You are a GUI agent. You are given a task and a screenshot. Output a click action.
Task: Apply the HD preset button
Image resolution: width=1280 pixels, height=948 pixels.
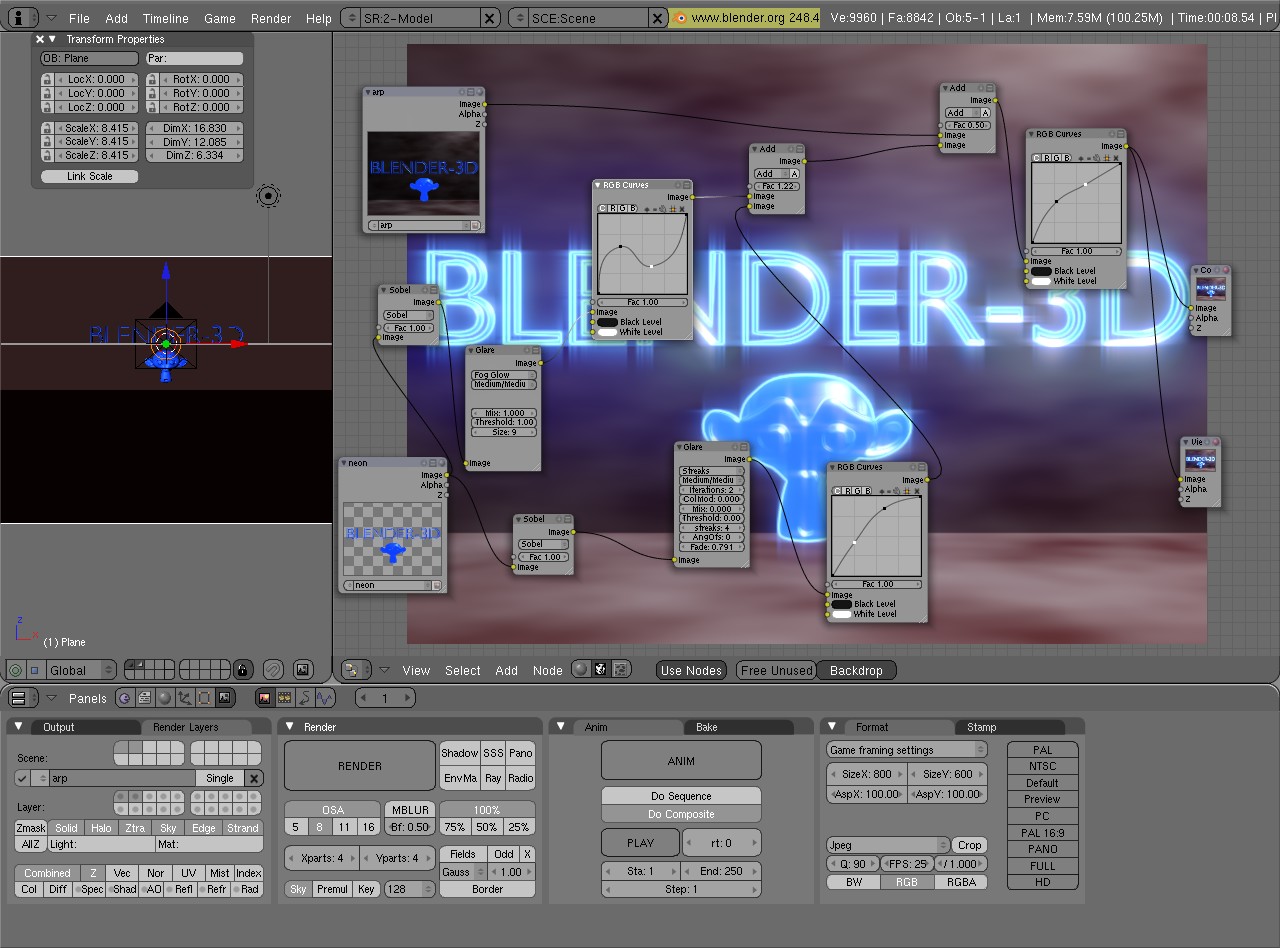[x=1042, y=882]
